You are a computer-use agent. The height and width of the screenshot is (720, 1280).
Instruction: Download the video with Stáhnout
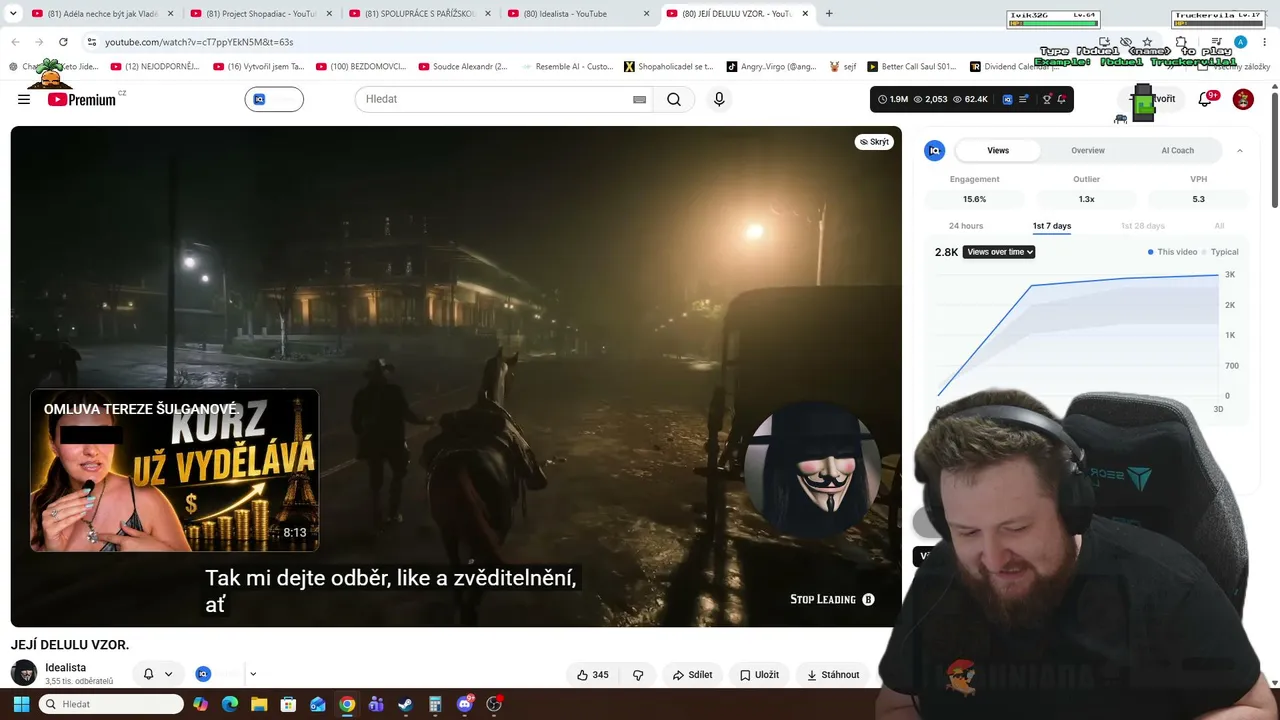(x=833, y=675)
